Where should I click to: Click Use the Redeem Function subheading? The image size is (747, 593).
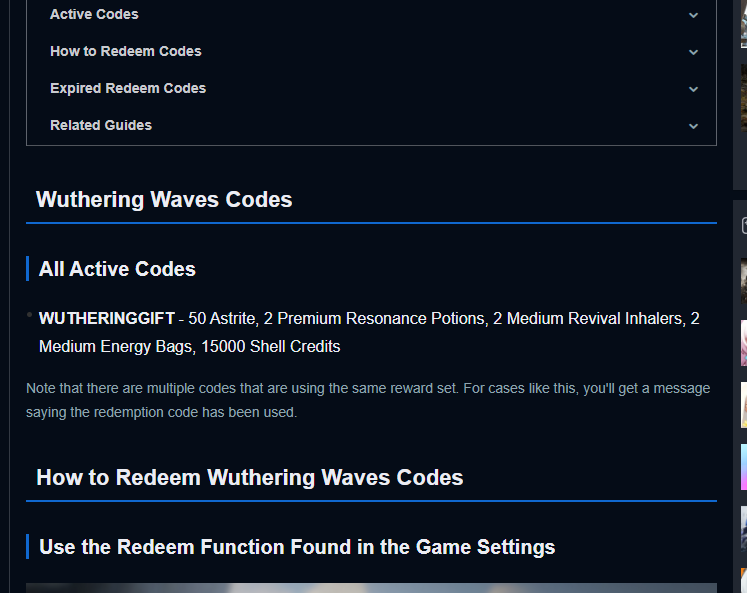296,547
